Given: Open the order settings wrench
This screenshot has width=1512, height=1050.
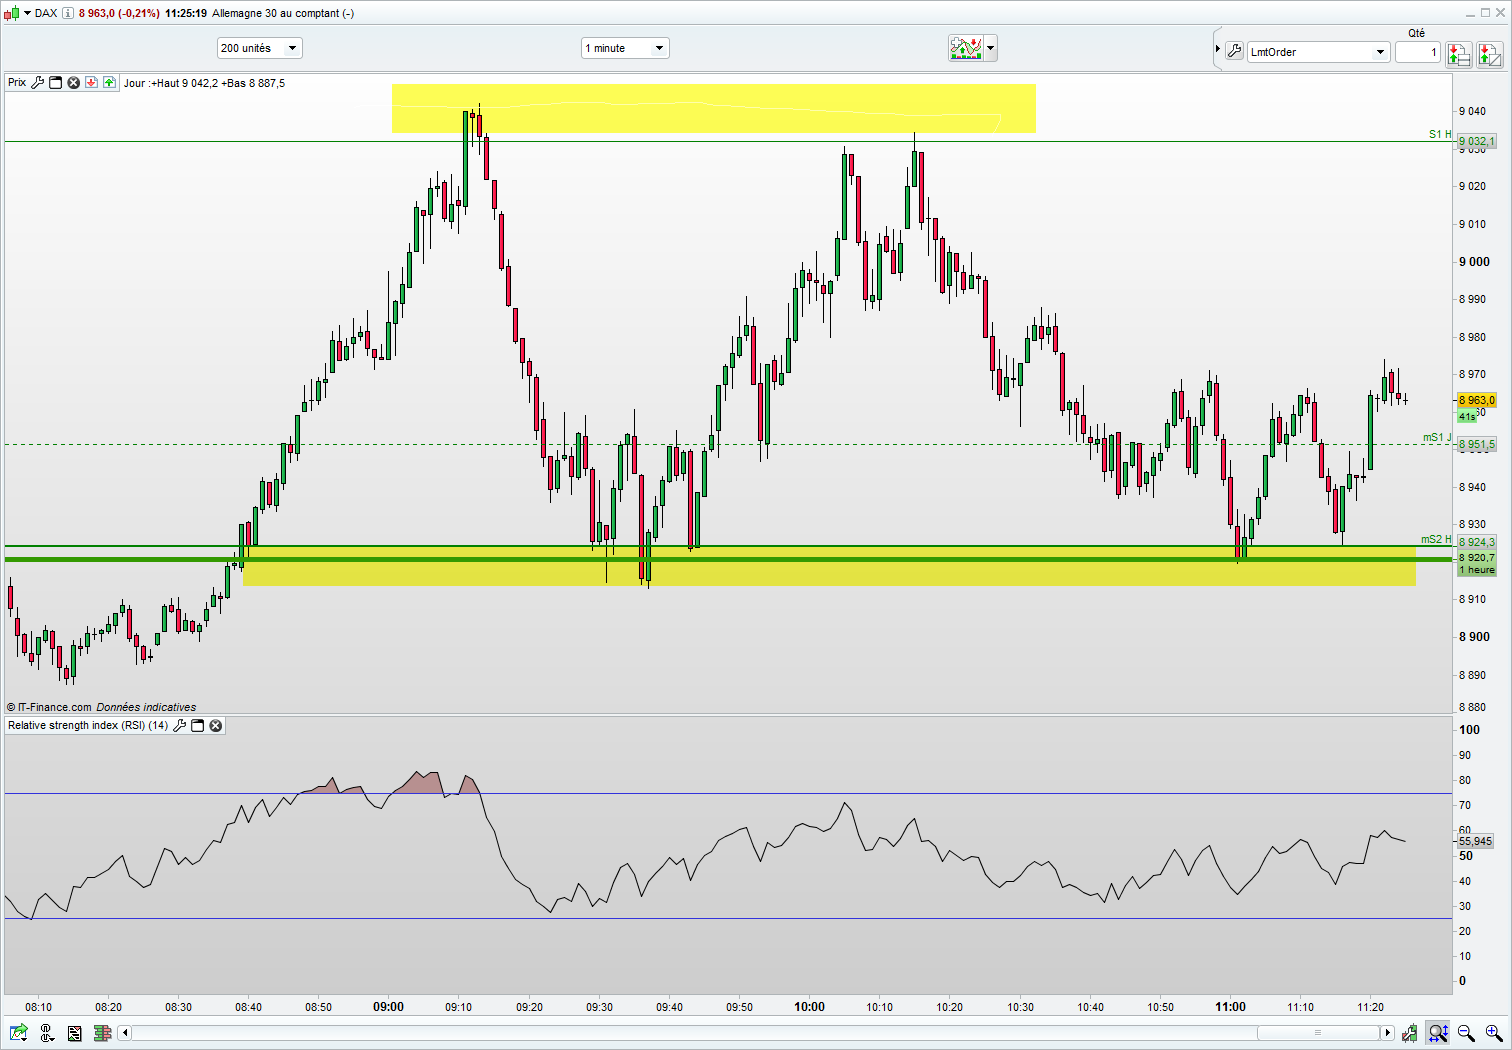Looking at the screenshot, I should pos(1234,51).
